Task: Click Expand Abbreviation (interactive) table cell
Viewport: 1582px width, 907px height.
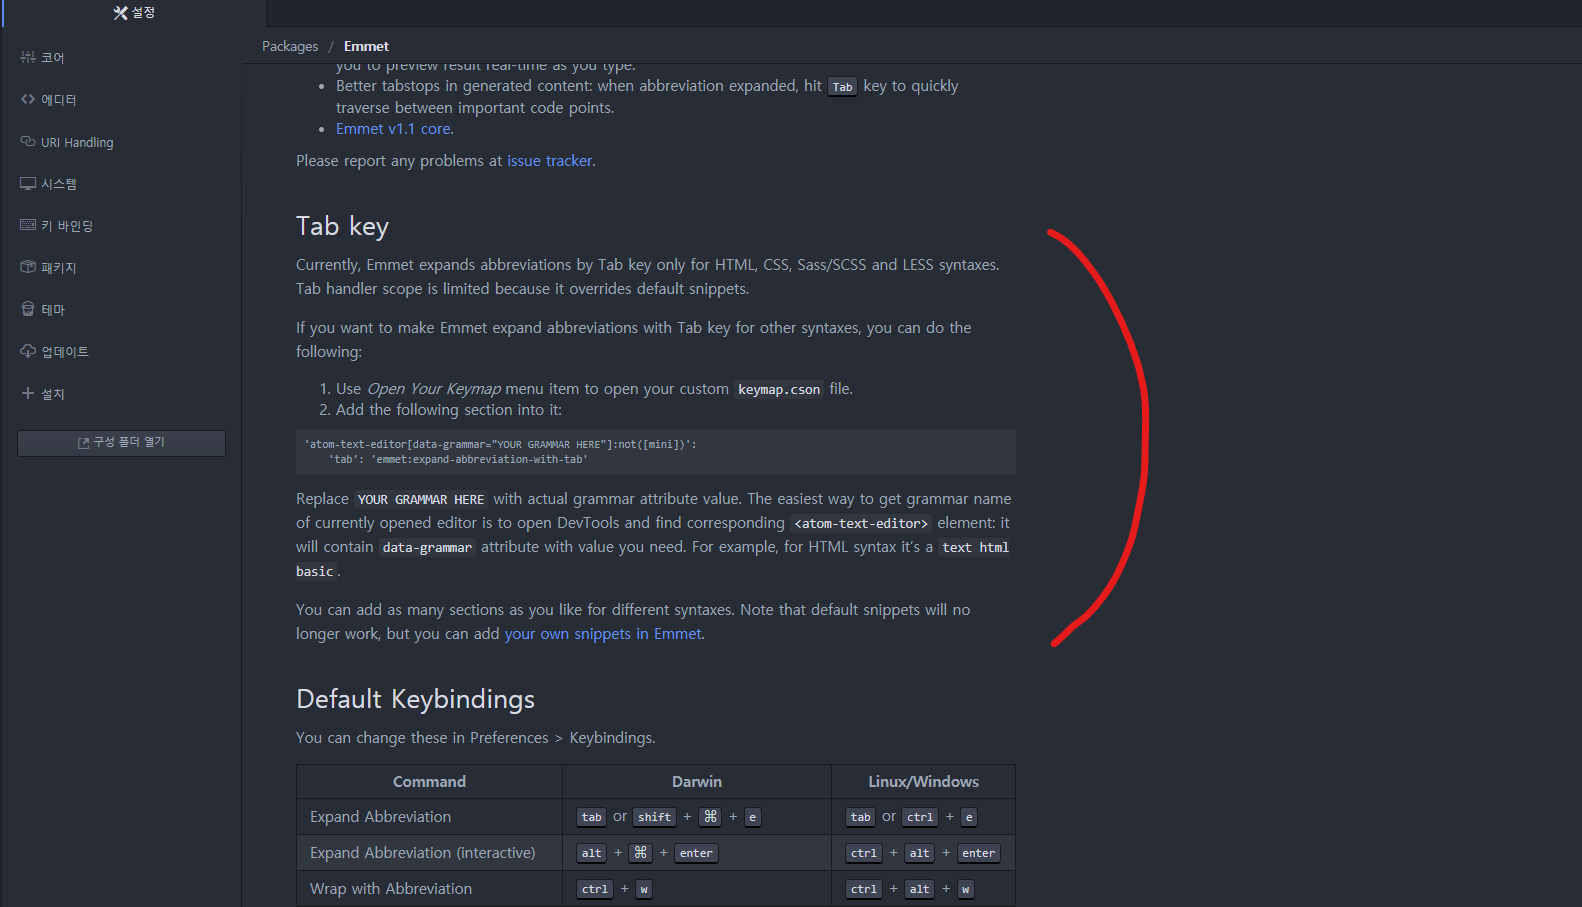Action: point(429,853)
